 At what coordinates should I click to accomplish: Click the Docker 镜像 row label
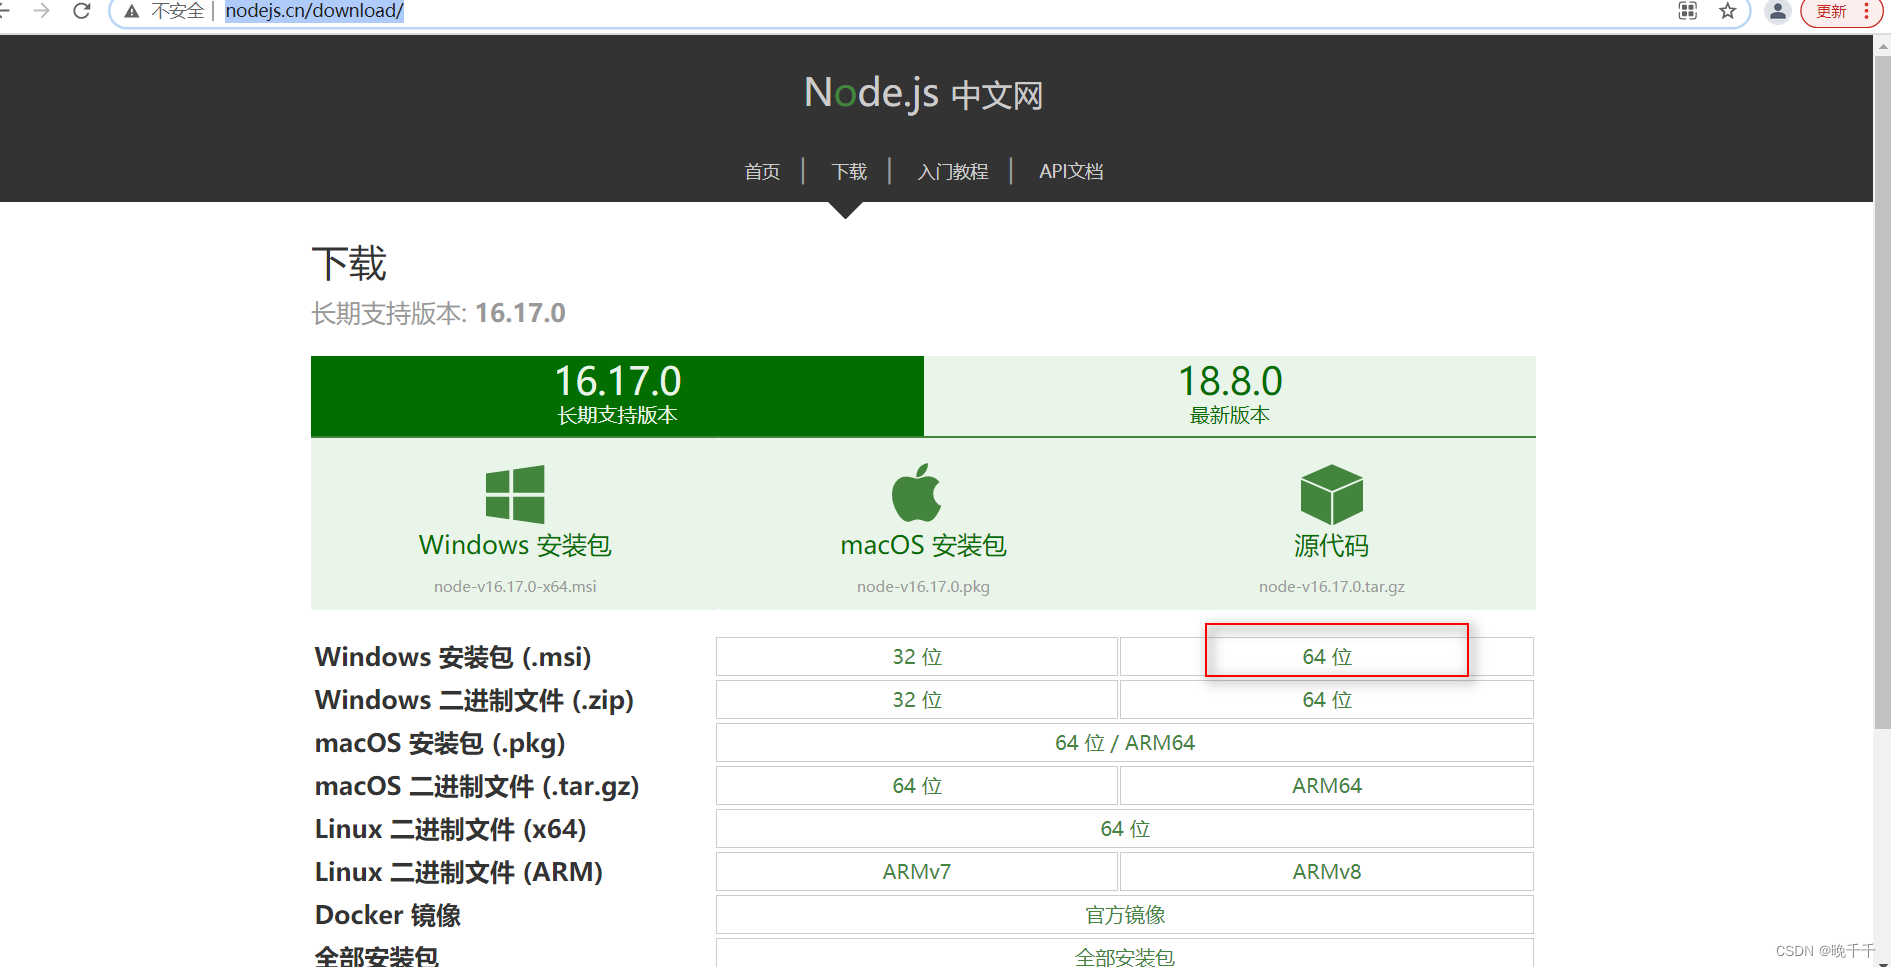pyautogui.click(x=388, y=915)
